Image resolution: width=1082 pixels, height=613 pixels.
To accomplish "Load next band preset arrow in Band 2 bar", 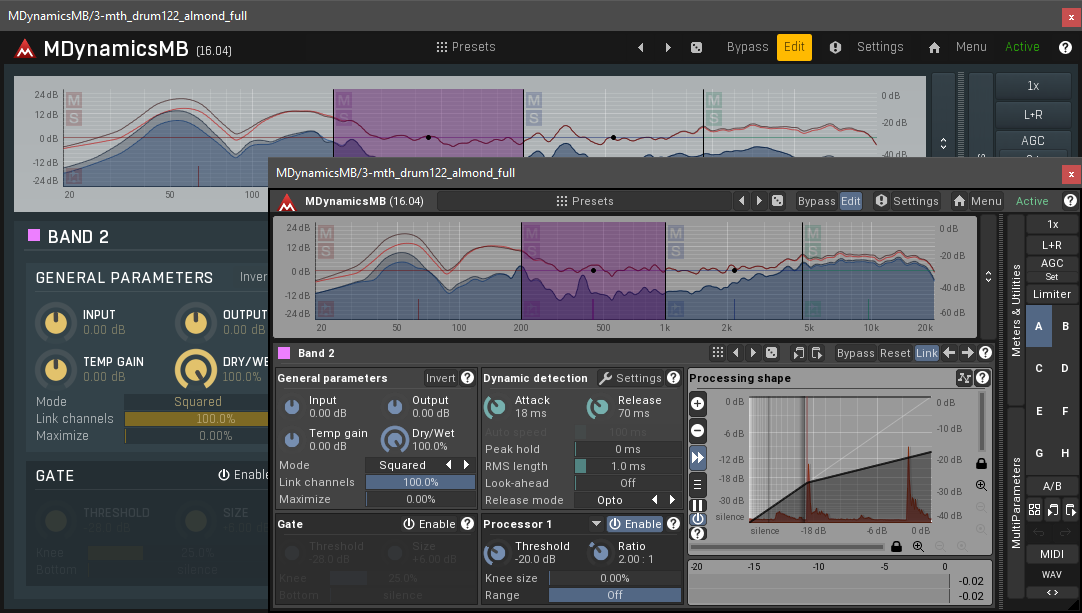I will point(753,353).
